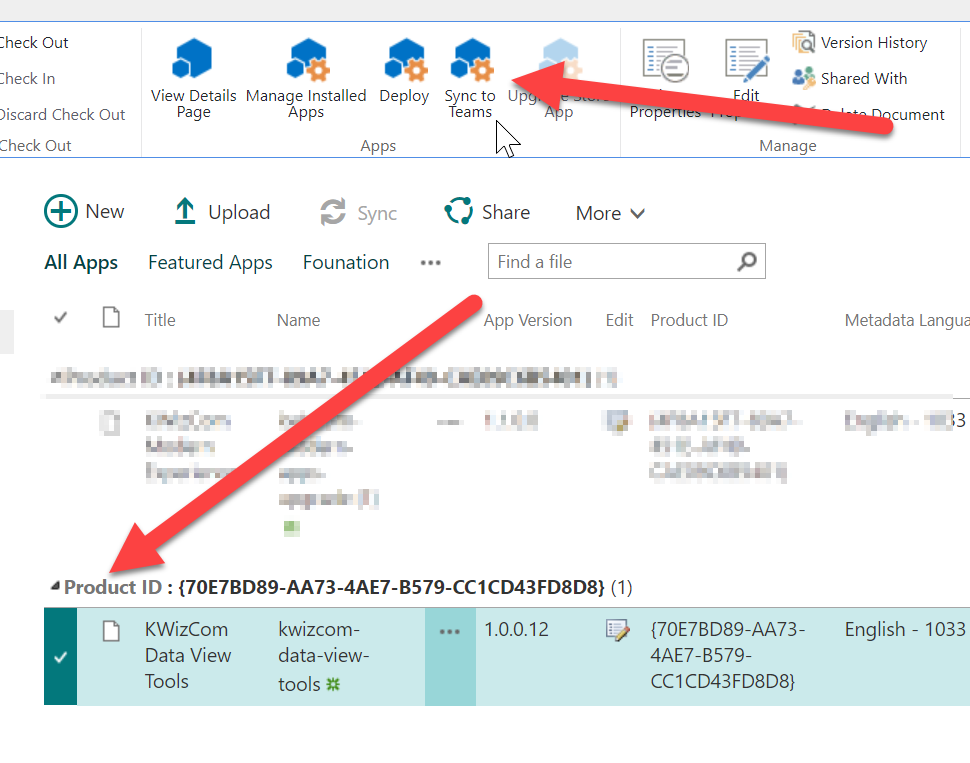The width and height of the screenshot is (970, 763).
Task: Sort by file Type column icon
Action: [111, 317]
